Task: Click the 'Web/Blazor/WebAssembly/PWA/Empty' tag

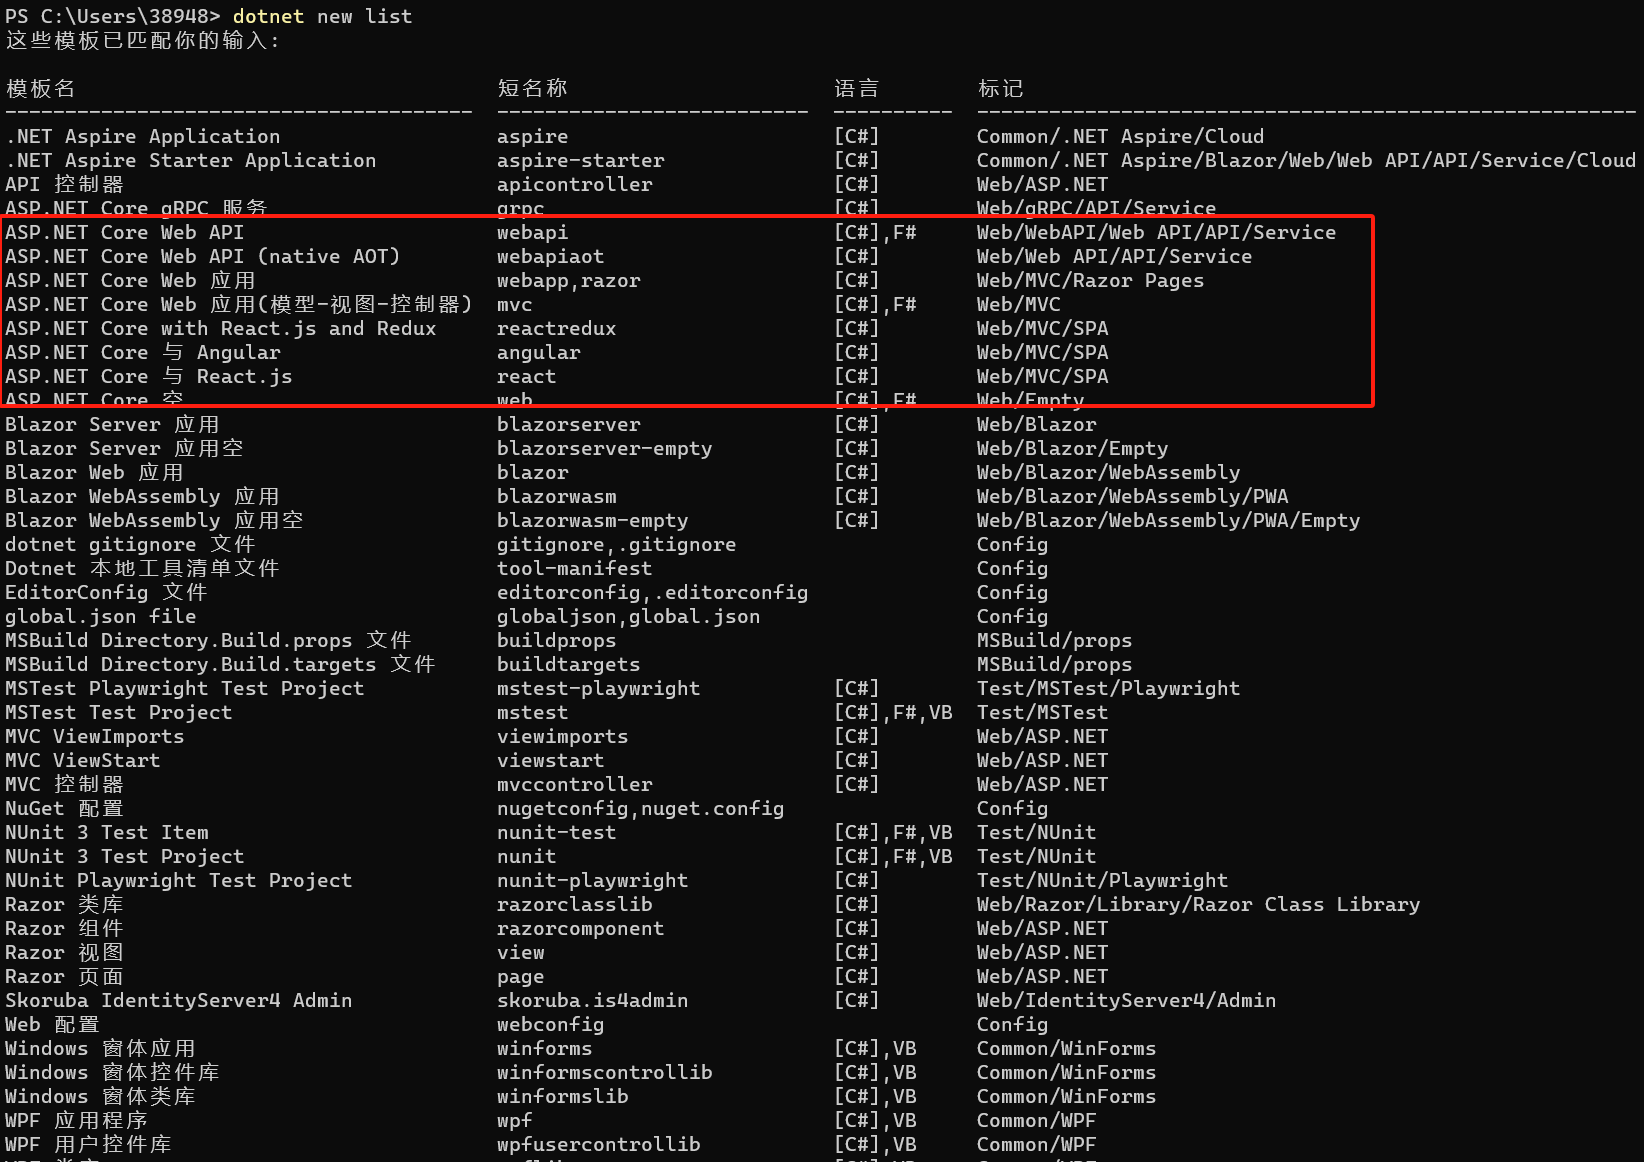Action: (x=1169, y=520)
